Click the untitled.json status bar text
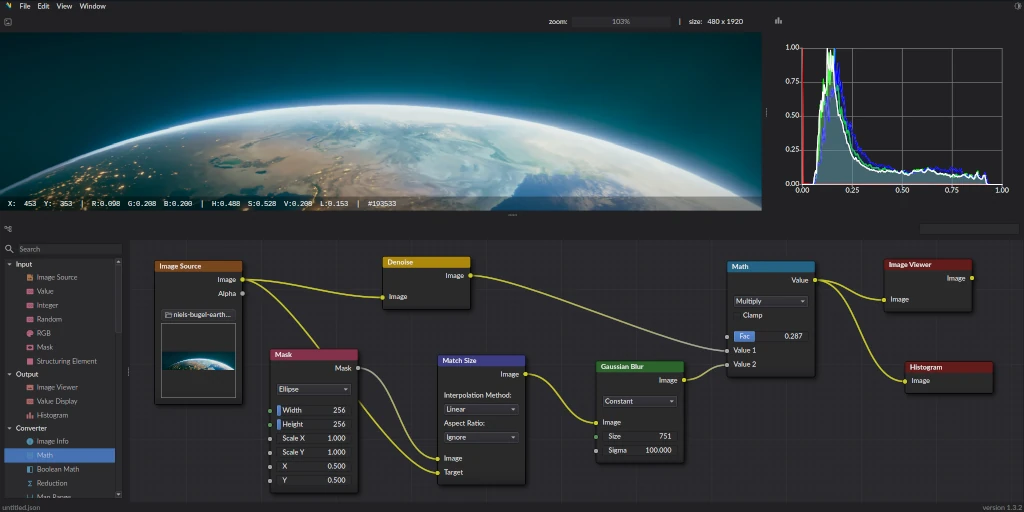Screen dimensions: 1024x512 coord(21,507)
